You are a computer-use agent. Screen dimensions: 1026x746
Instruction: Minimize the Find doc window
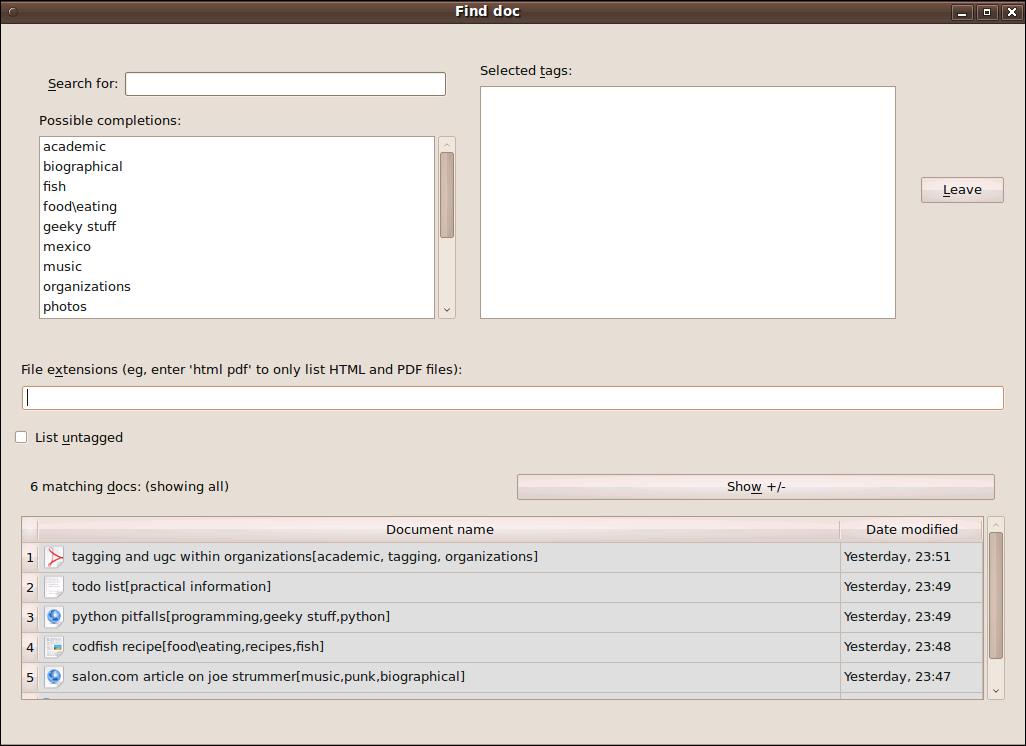963,12
